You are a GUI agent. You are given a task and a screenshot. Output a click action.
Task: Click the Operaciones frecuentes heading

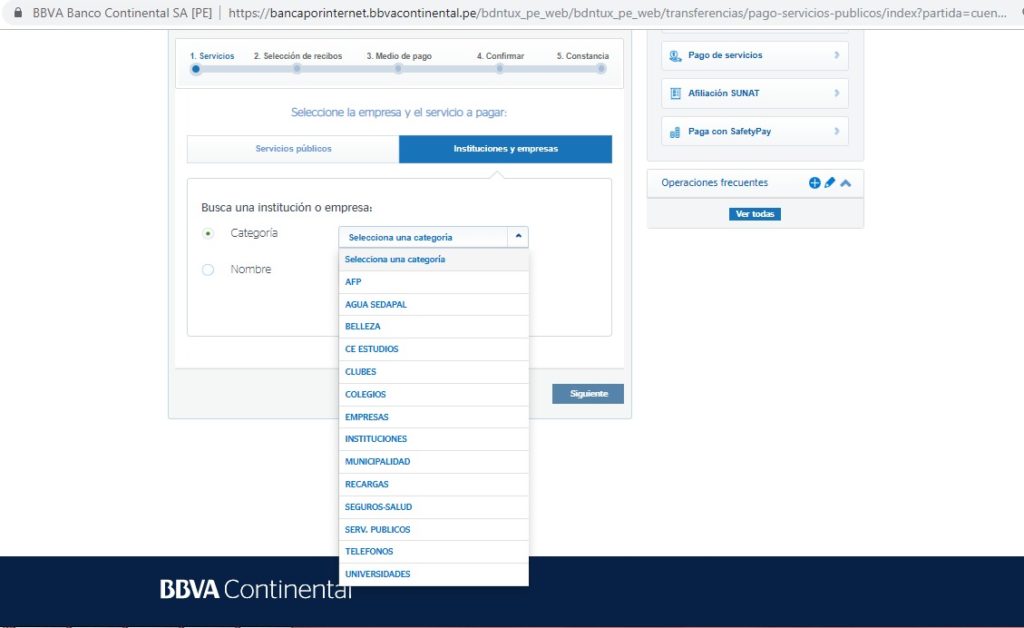pyautogui.click(x=714, y=183)
